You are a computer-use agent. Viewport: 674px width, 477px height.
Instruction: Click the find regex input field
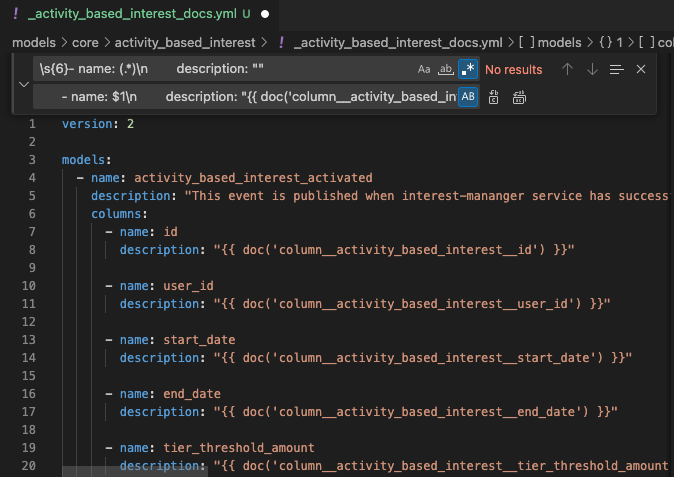click(220, 70)
